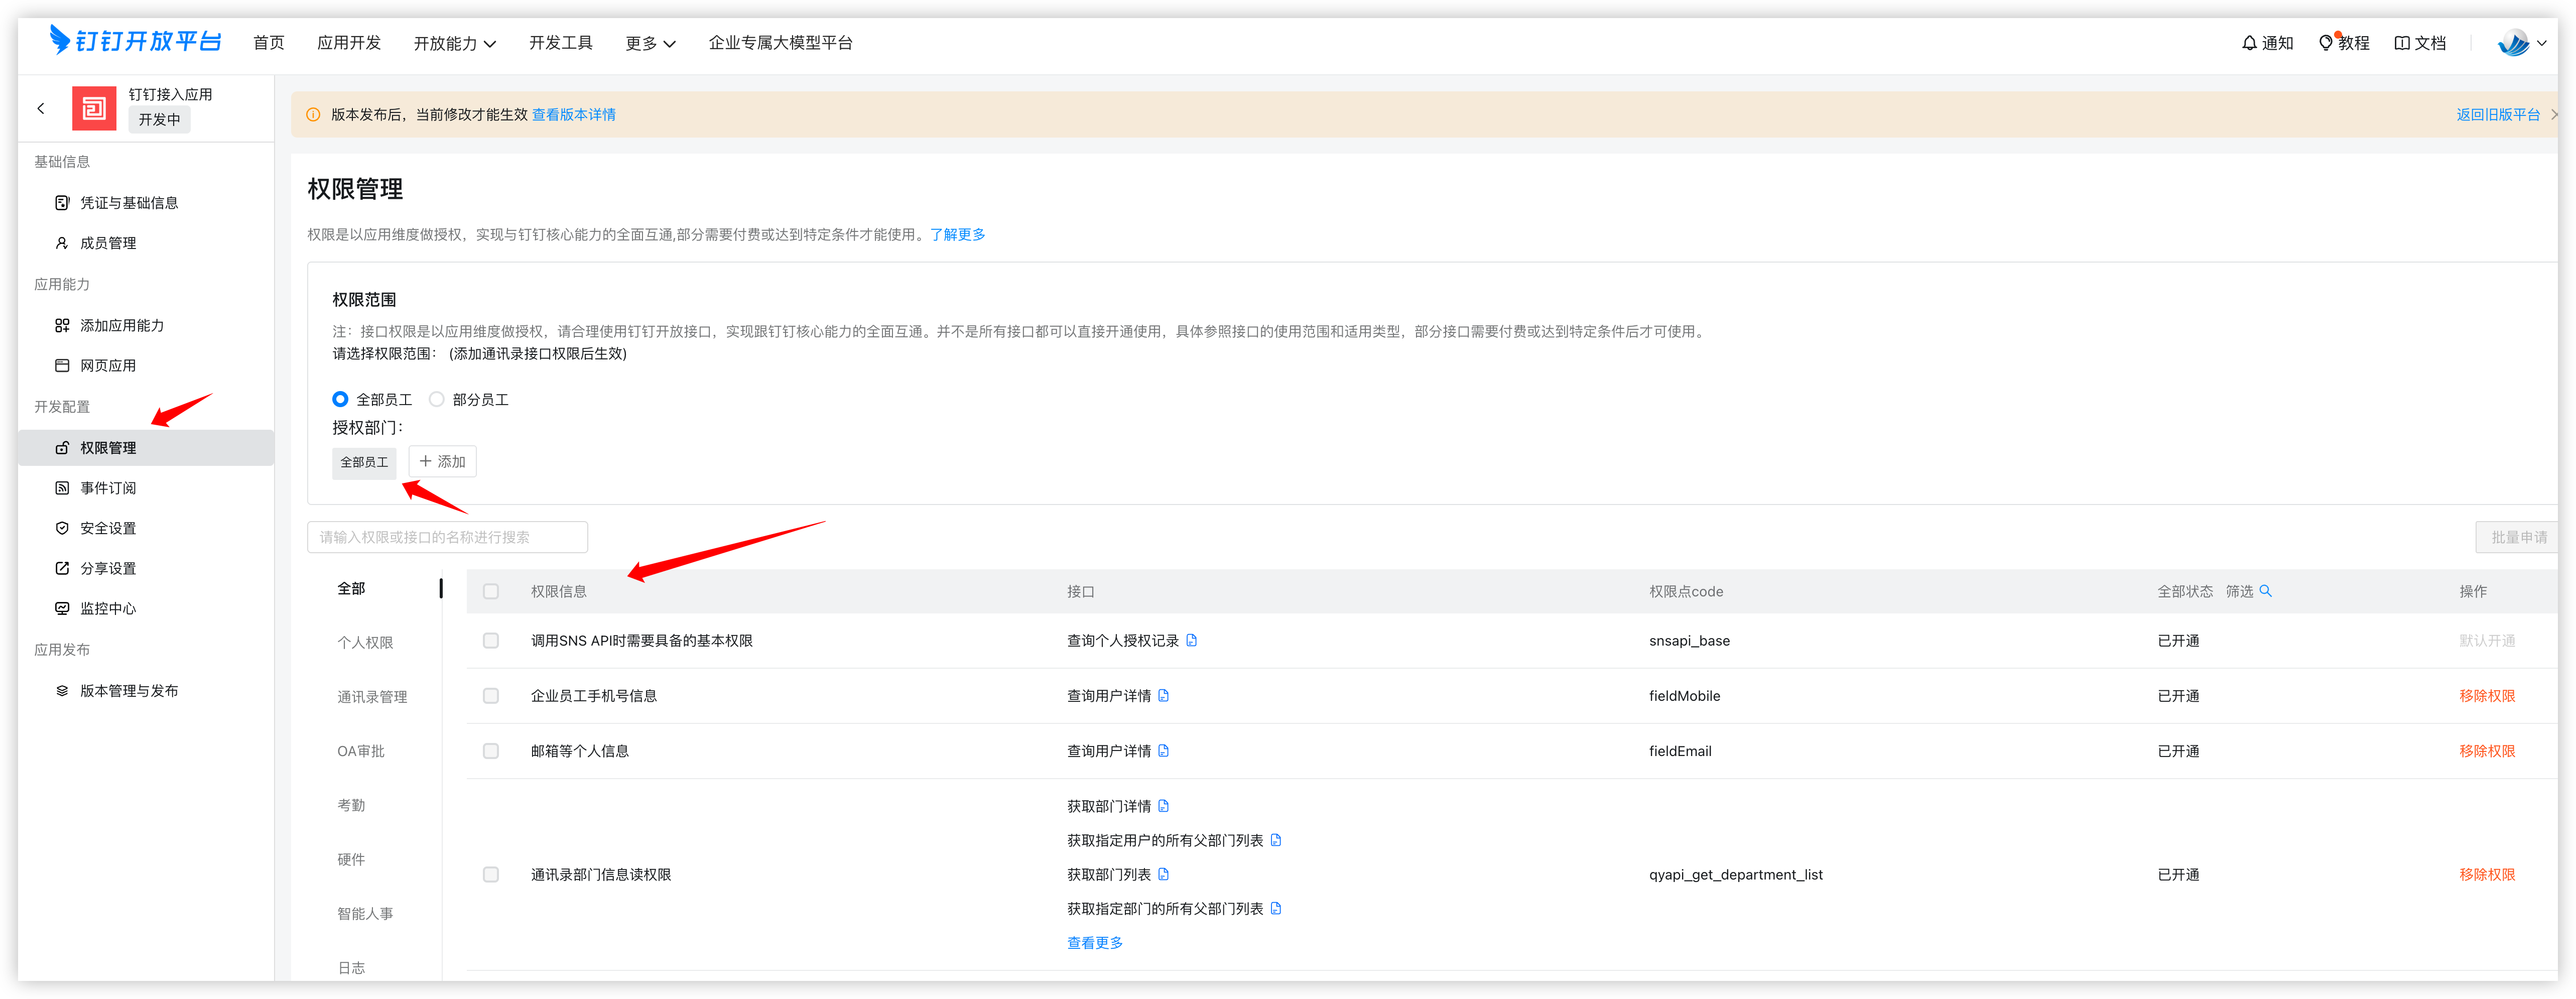Expand the 更多 dropdown menu
The height and width of the screenshot is (999, 2576).
[651, 43]
